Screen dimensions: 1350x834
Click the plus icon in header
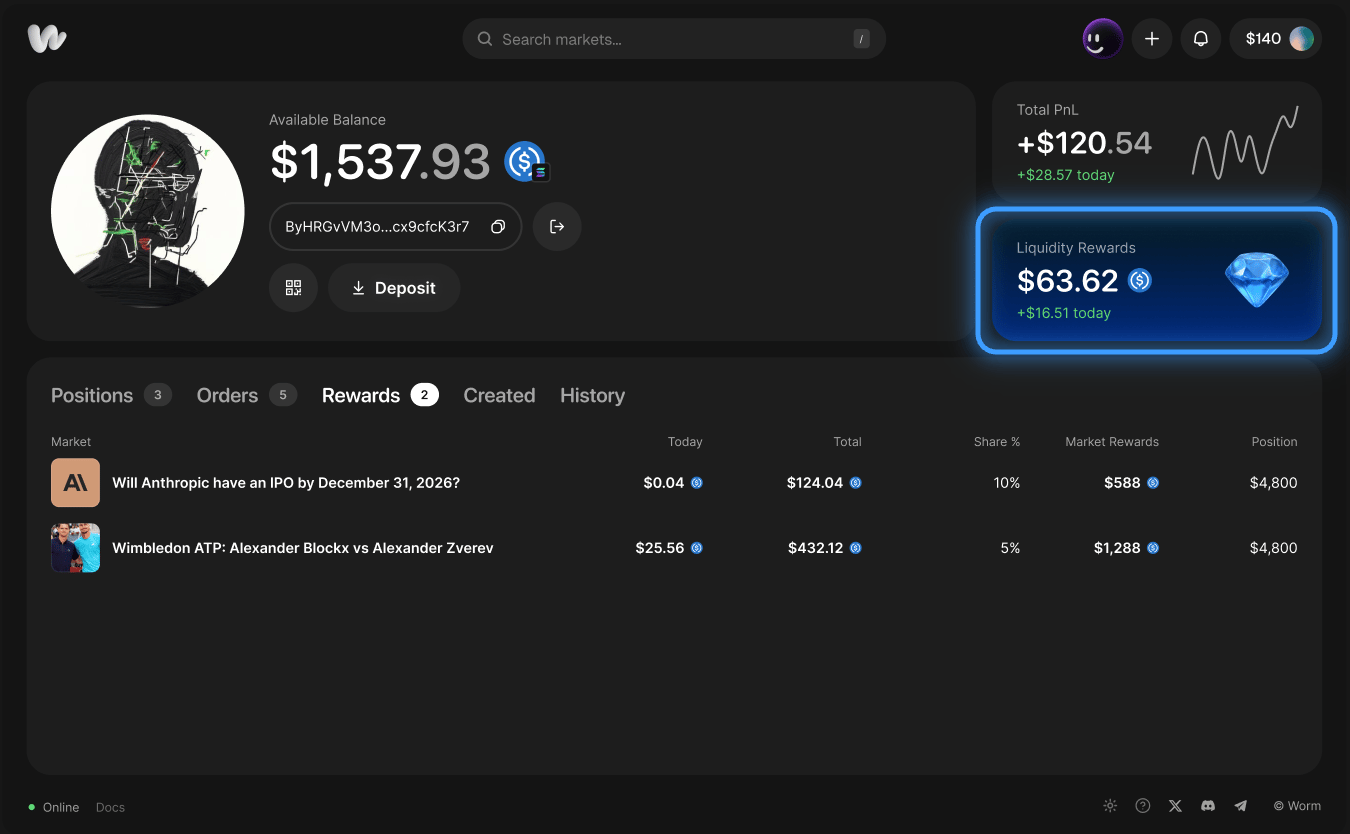[1152, 39]
